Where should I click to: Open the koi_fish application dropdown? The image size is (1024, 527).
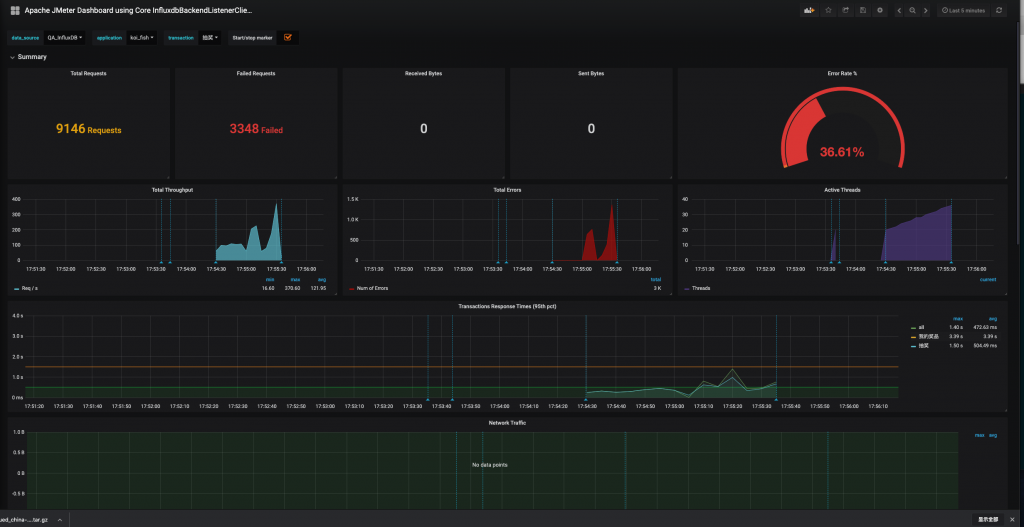(x=141, y=37)
